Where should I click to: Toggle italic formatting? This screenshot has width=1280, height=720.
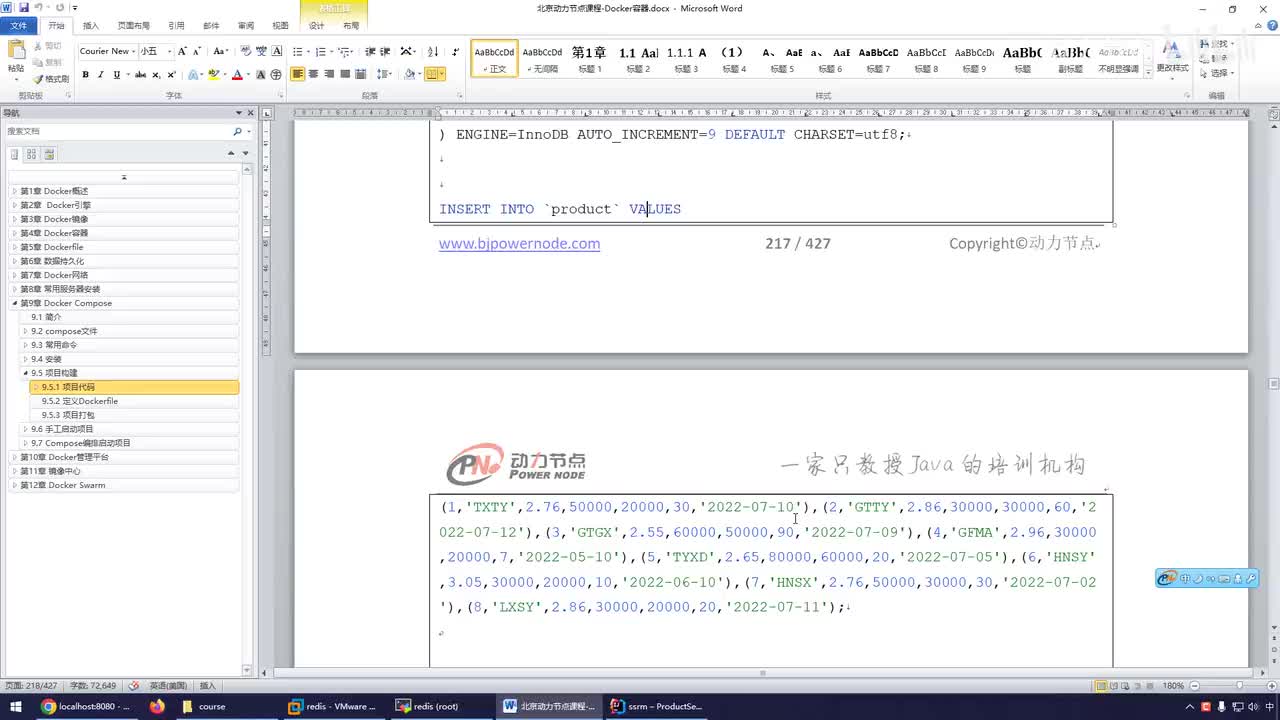[101, 75]
